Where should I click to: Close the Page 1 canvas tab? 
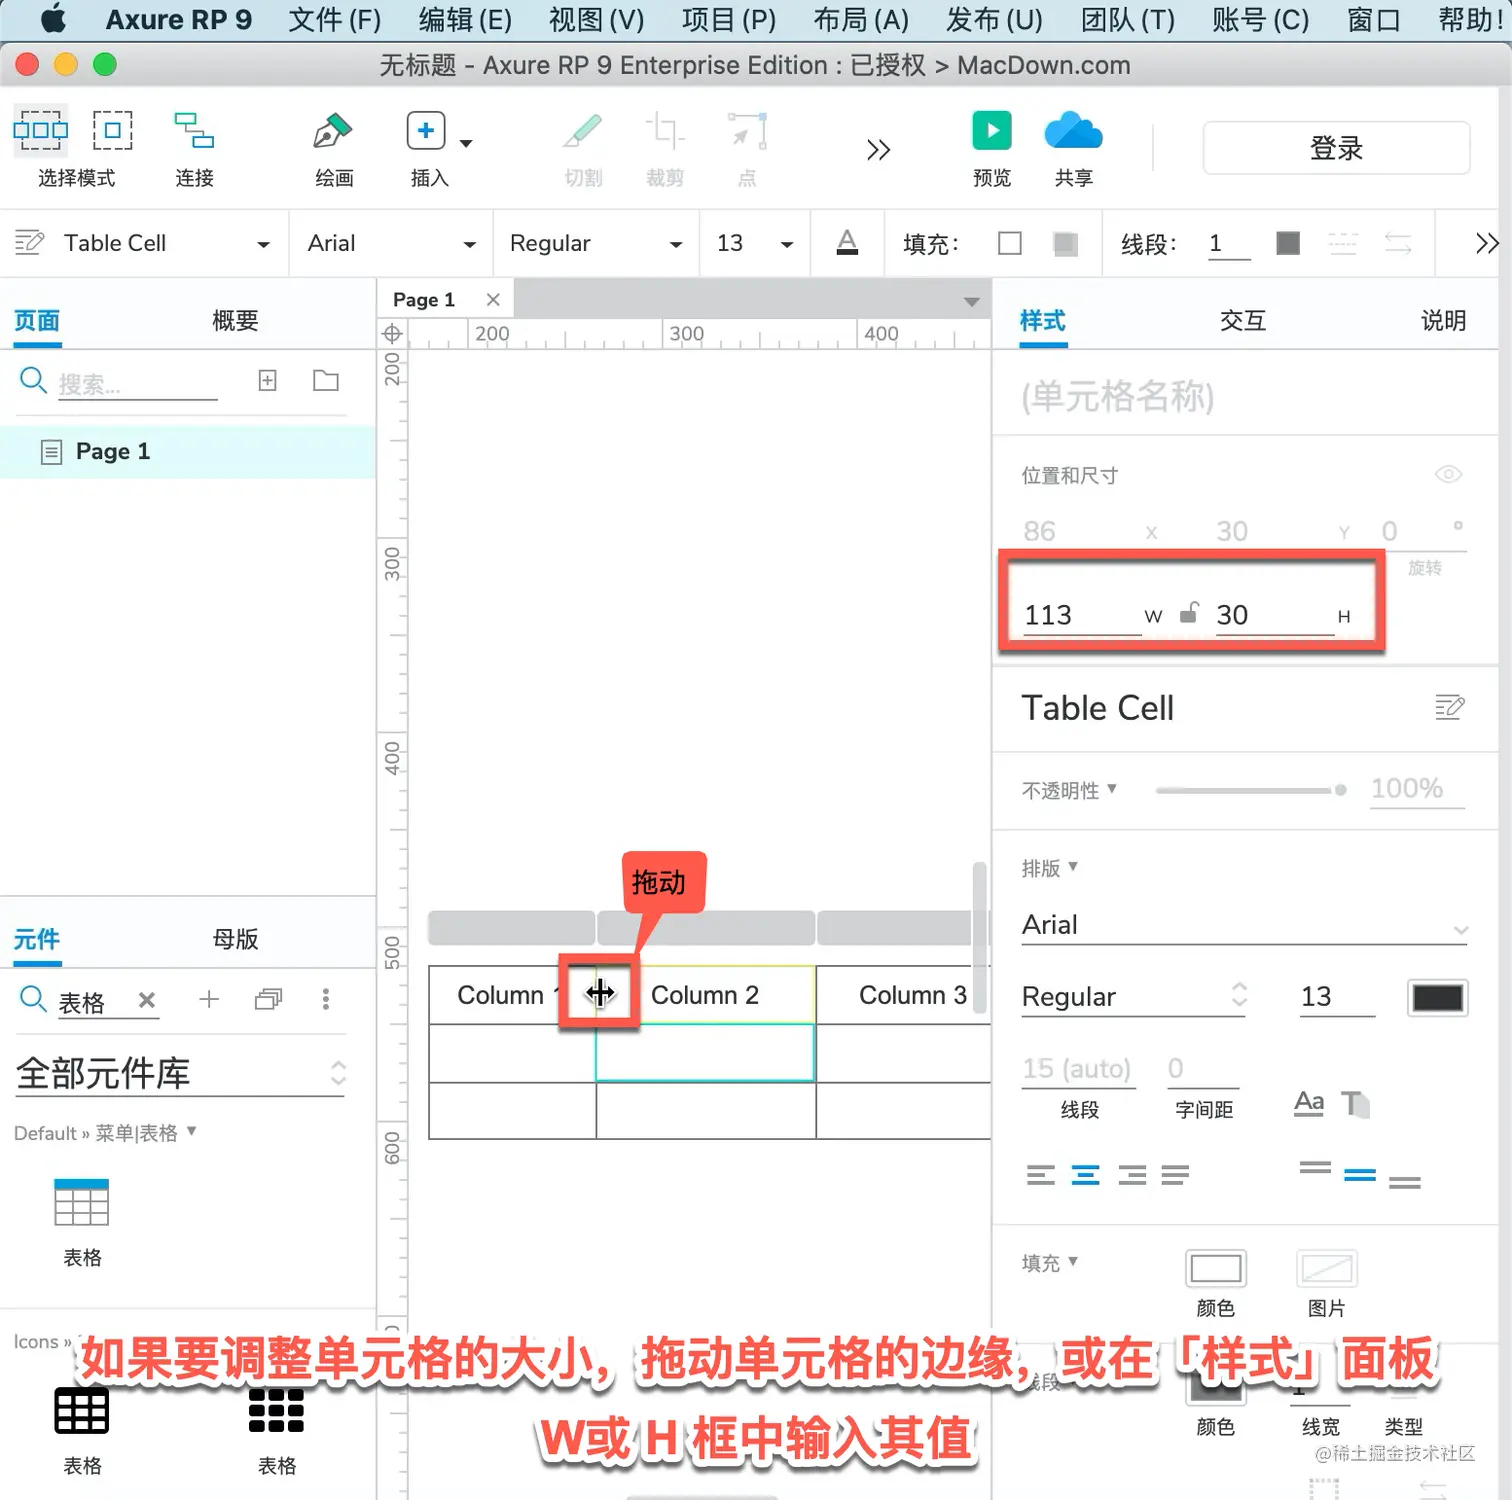pos(493,300)
